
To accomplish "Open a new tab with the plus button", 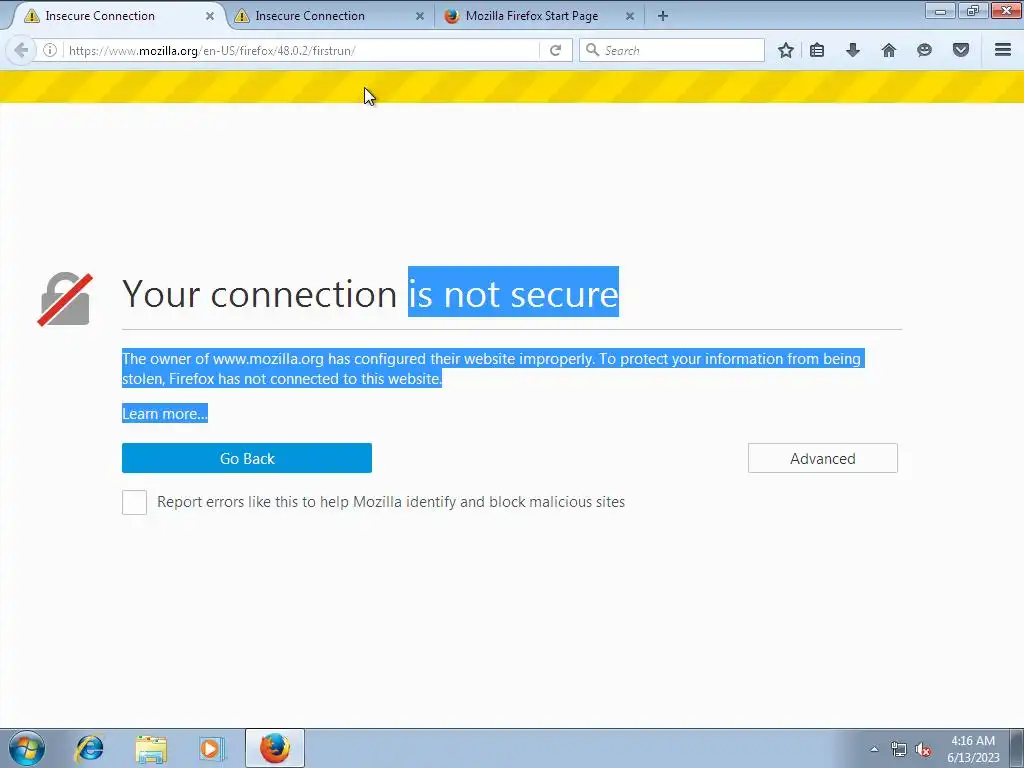I will [663, 16].
